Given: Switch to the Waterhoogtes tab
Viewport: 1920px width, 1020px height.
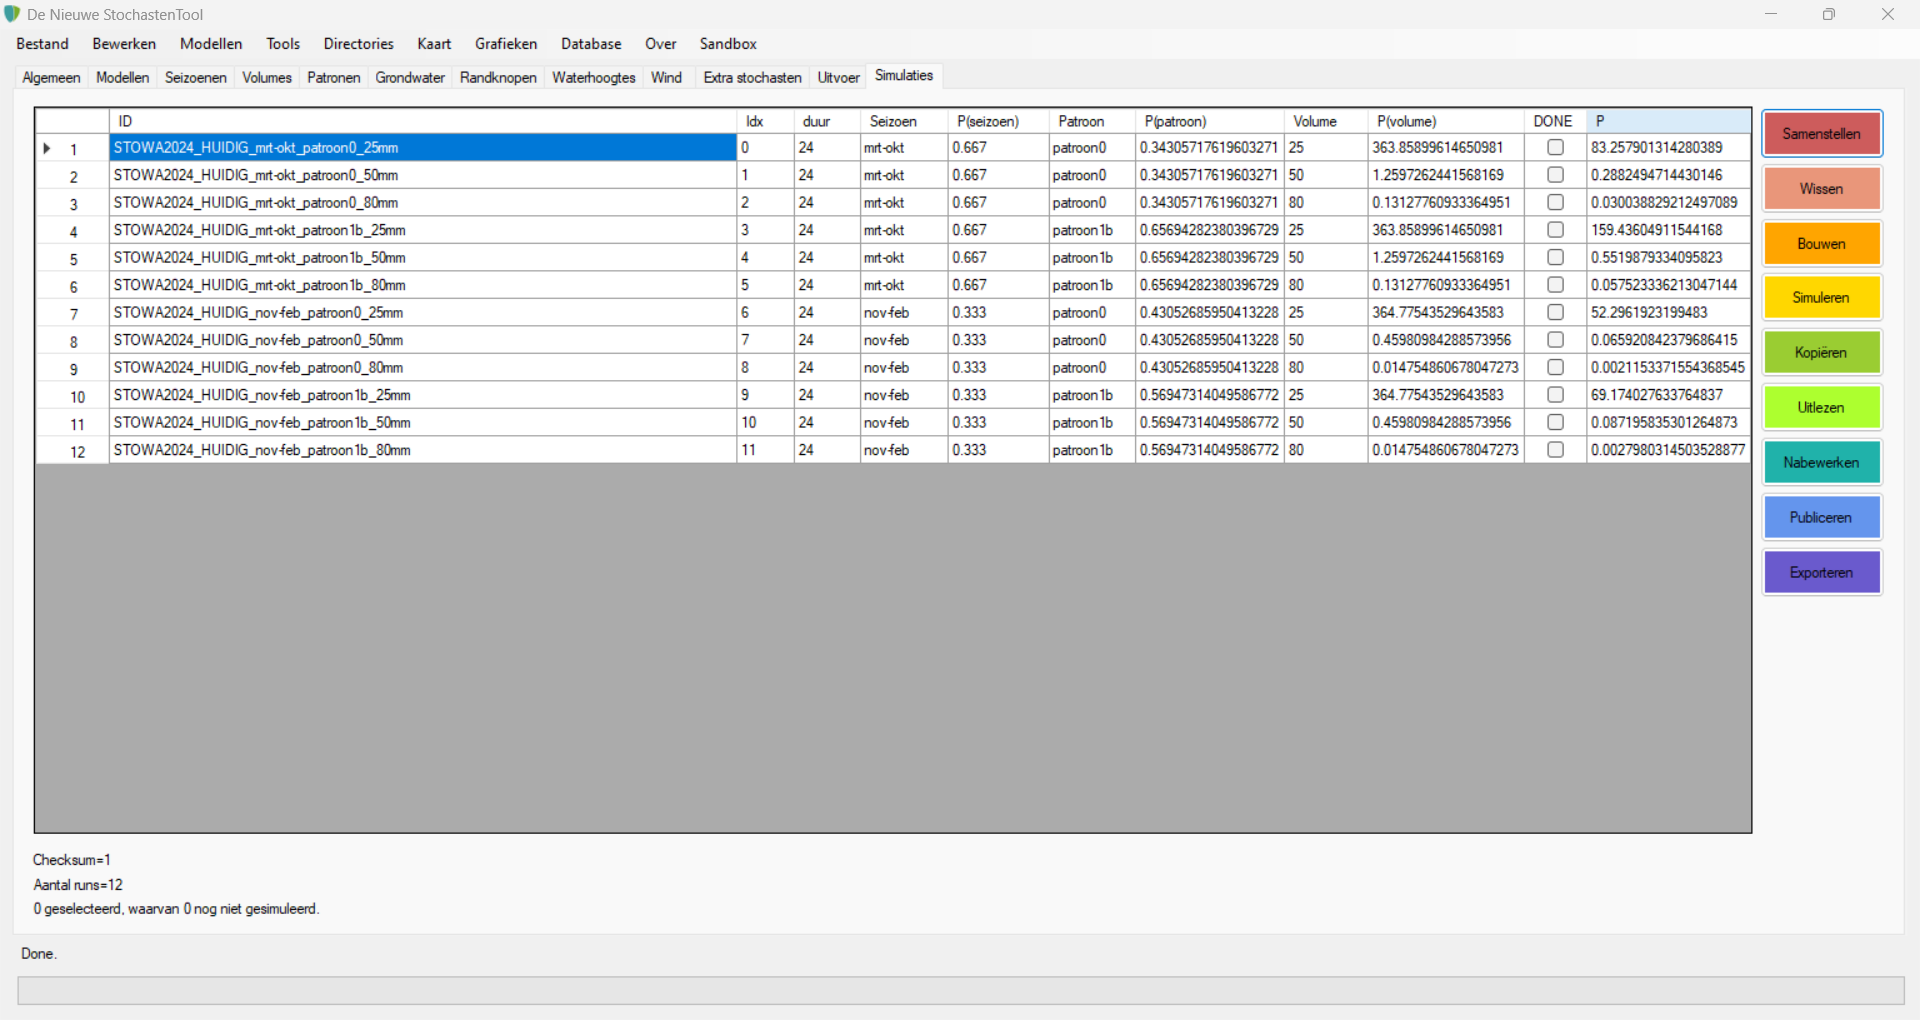Looking at the screenshot, I should [x=594, y=78].
